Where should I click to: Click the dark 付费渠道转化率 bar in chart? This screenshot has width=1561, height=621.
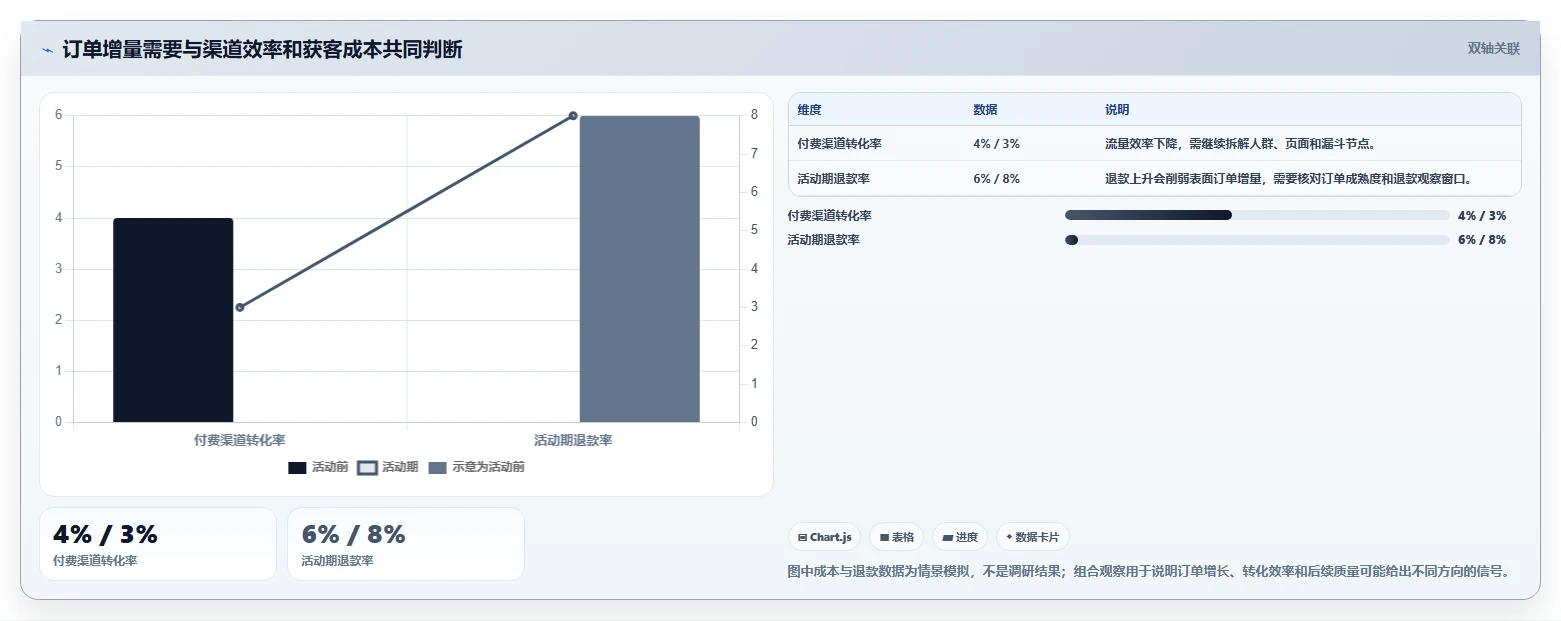pos(173,320)
